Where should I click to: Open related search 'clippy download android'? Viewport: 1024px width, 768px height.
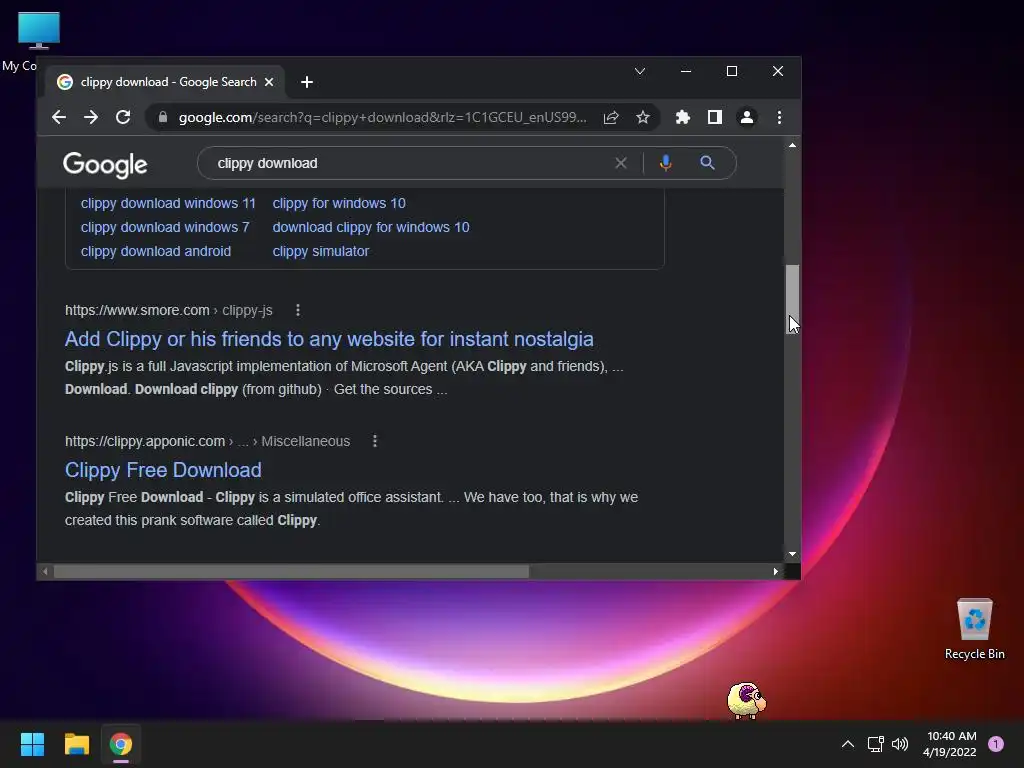156,251
